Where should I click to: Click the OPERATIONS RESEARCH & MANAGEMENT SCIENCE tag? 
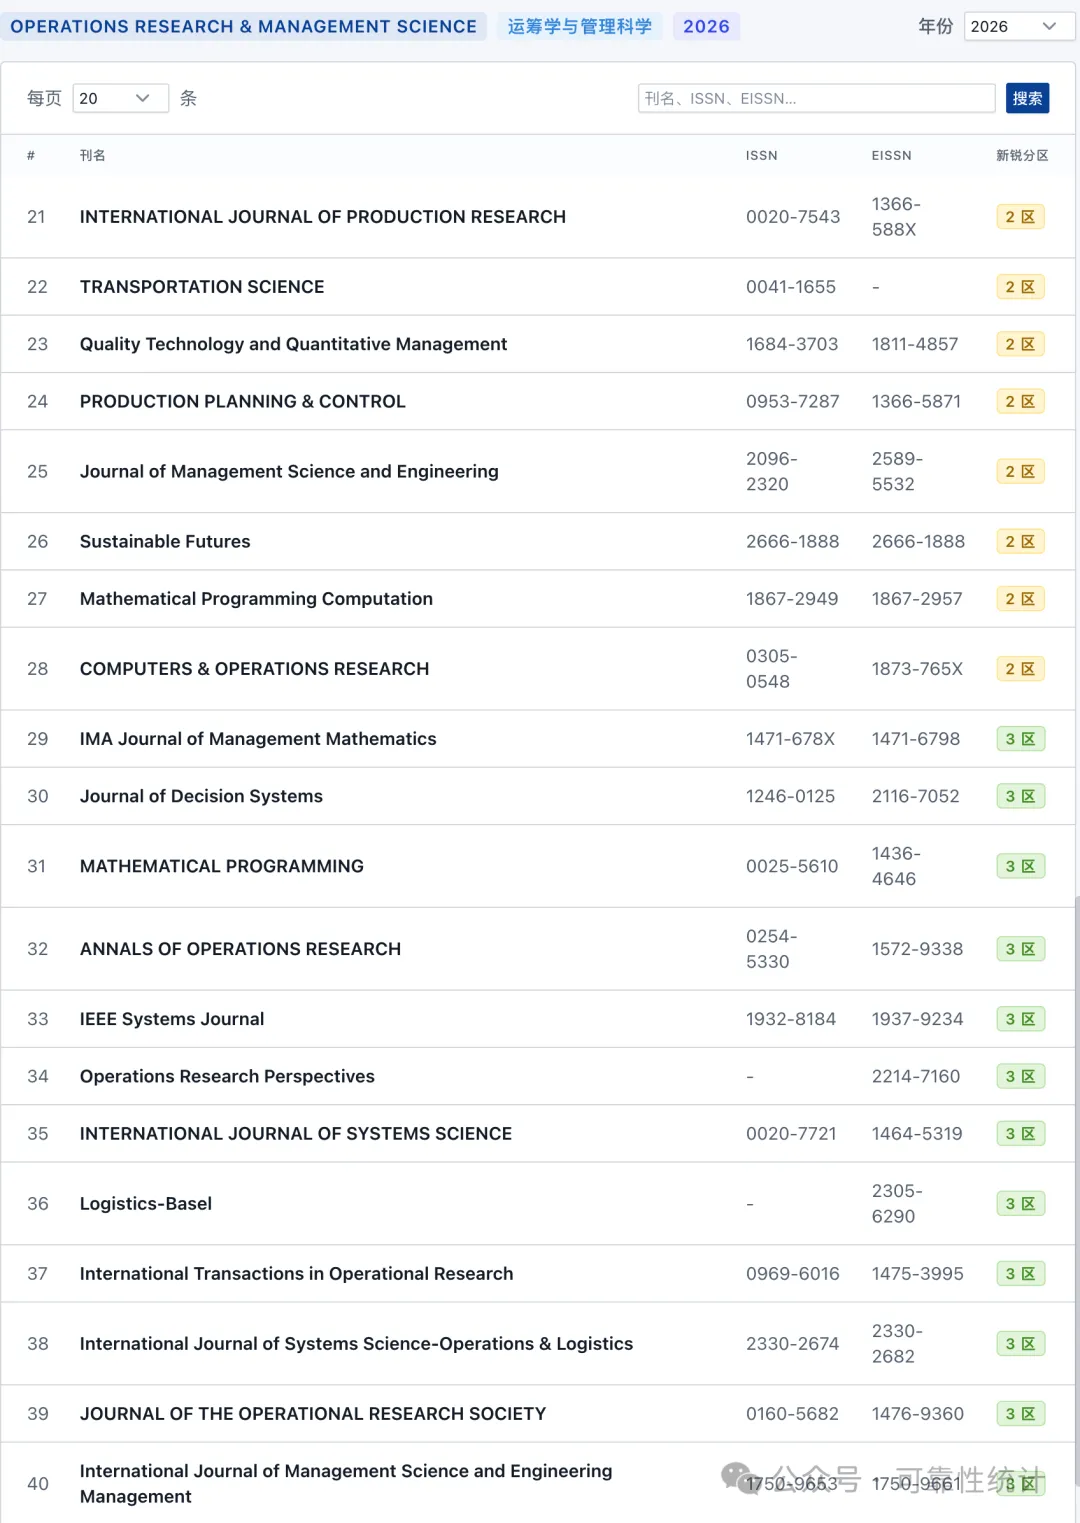click(x=243, y=26)
